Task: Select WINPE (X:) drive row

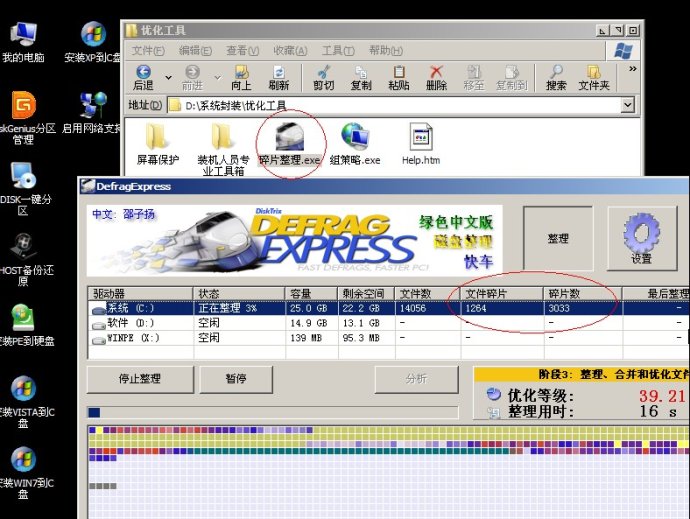Action: [x=388, y=338]
